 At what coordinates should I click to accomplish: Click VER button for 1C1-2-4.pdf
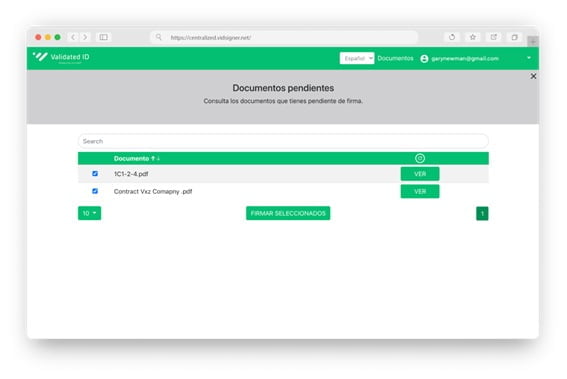pyautogui.click(x=420, y=174)
